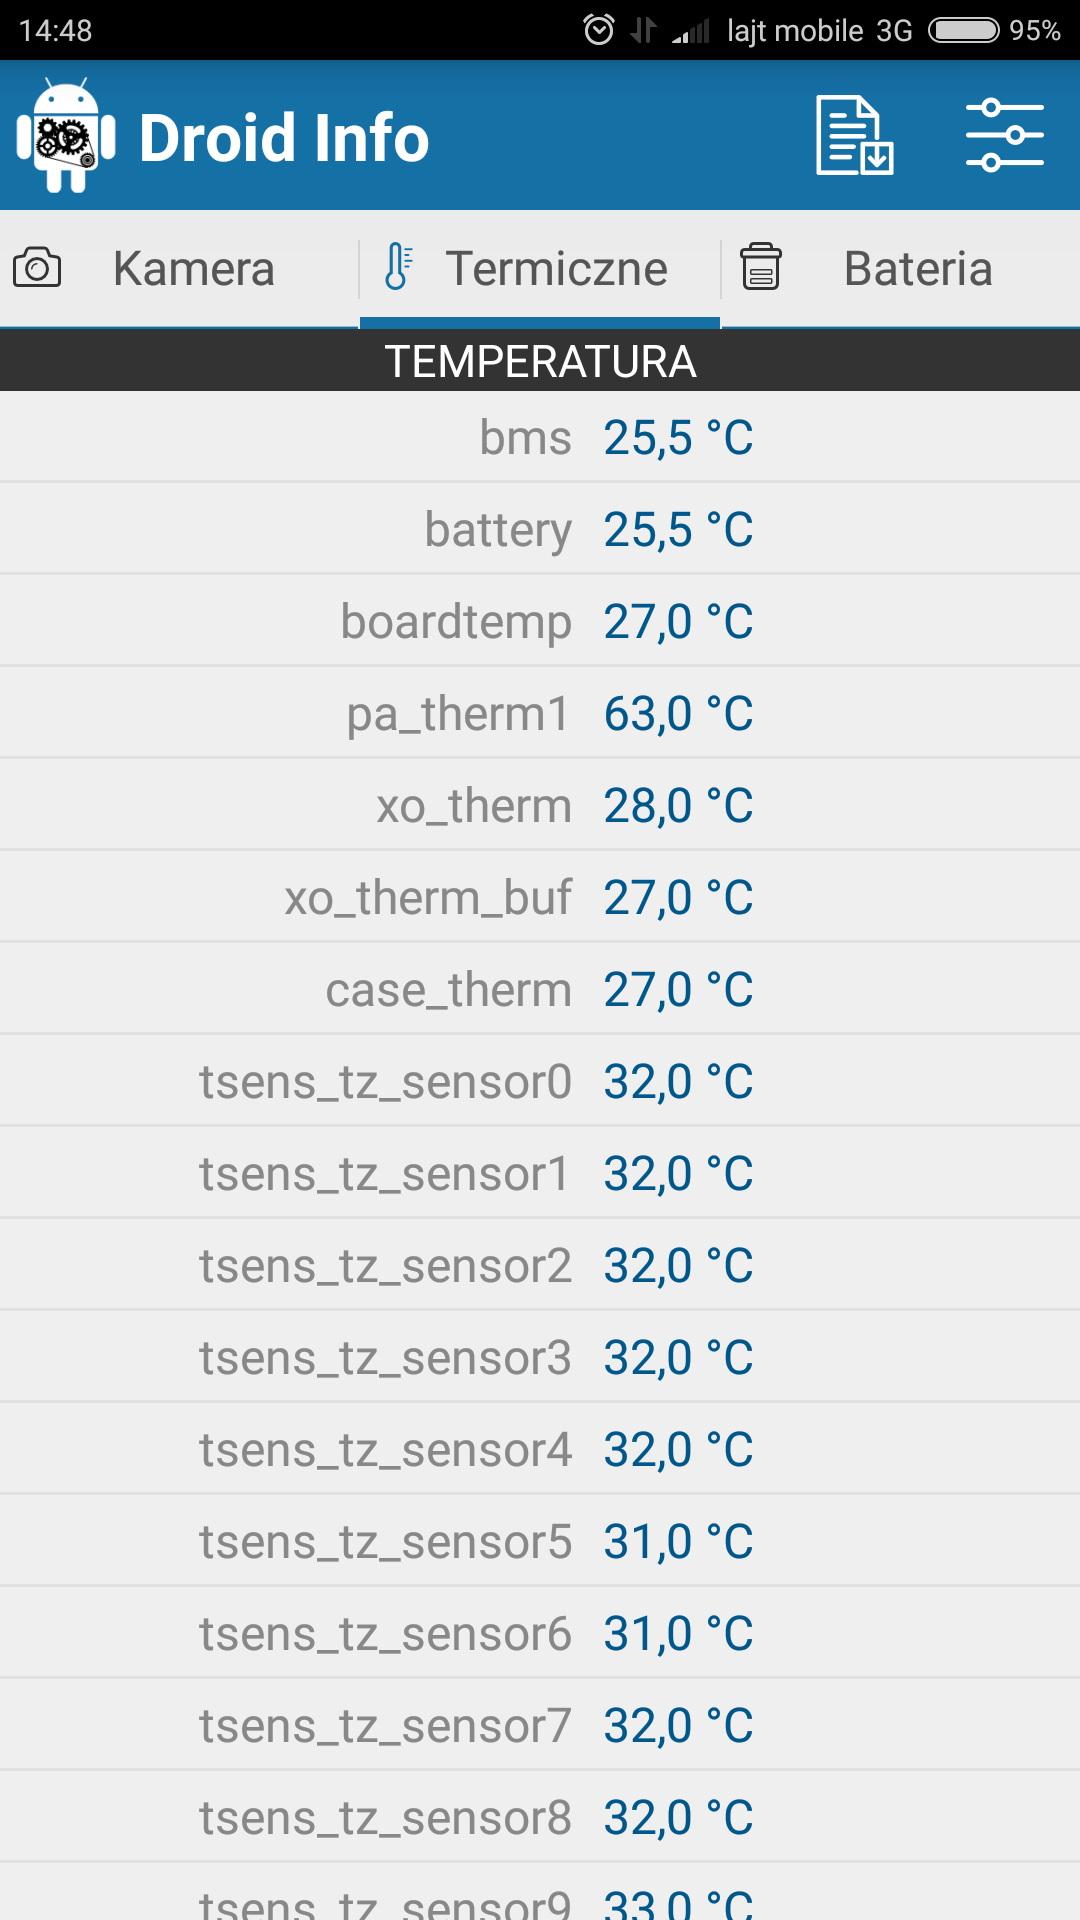
Task: Switch to the Kamera tab
Action: pos(193,269)
